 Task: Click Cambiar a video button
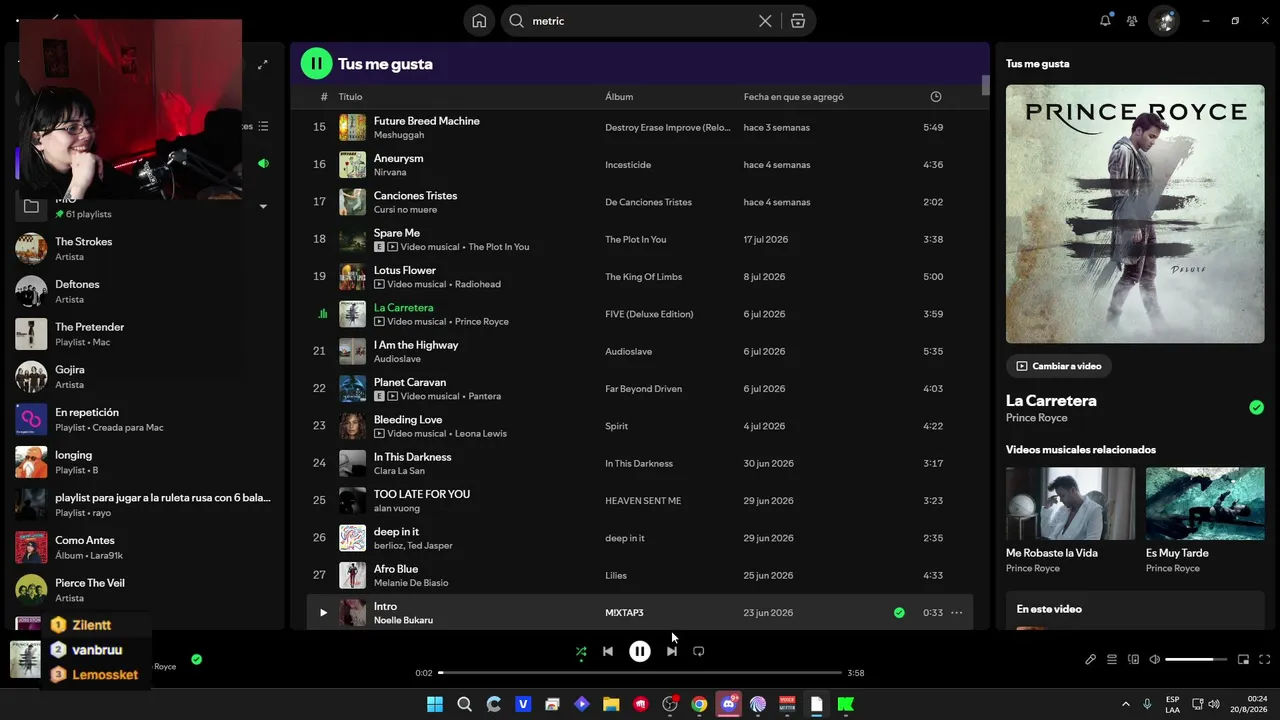1059,366
